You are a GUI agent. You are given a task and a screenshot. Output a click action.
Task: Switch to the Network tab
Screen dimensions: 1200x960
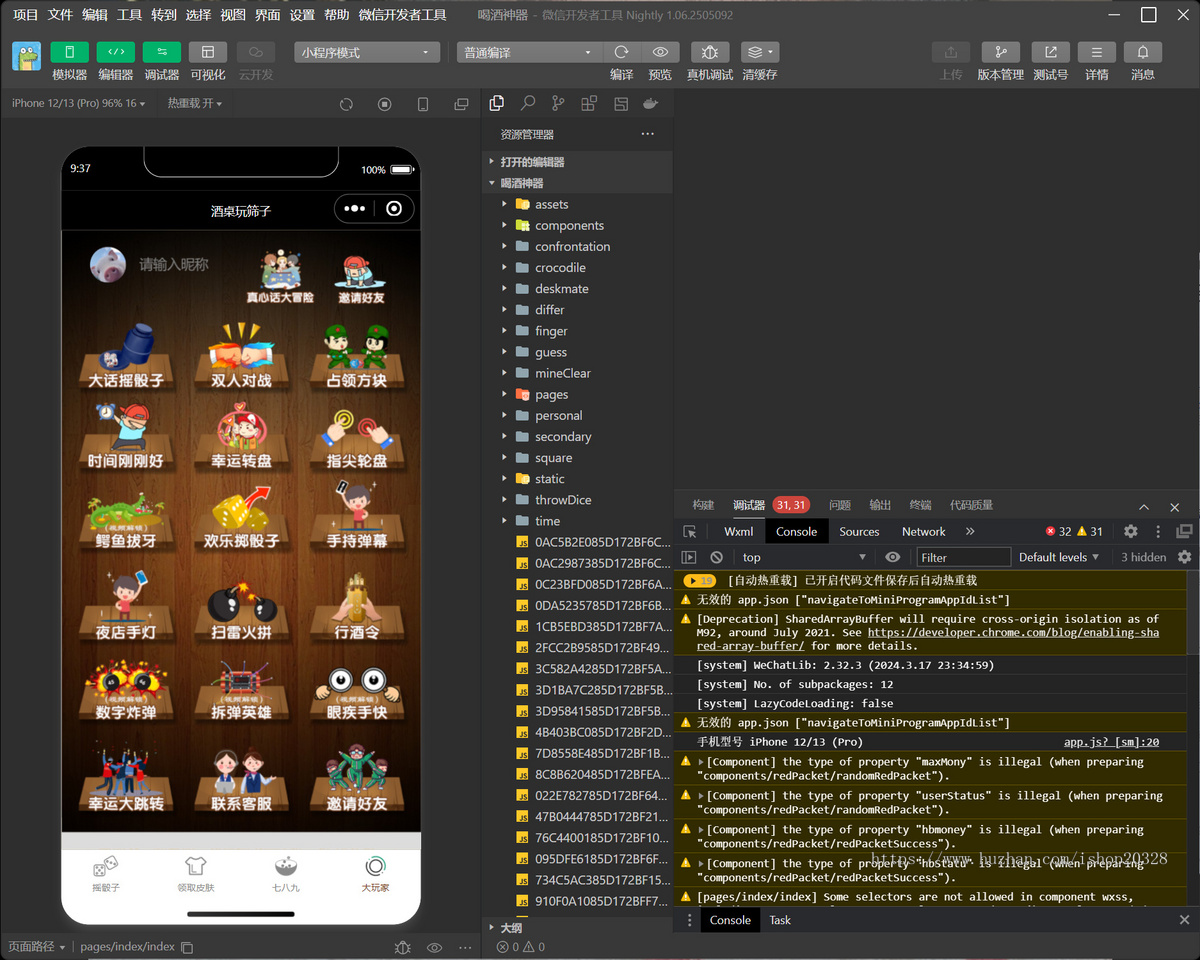[923, 532]
